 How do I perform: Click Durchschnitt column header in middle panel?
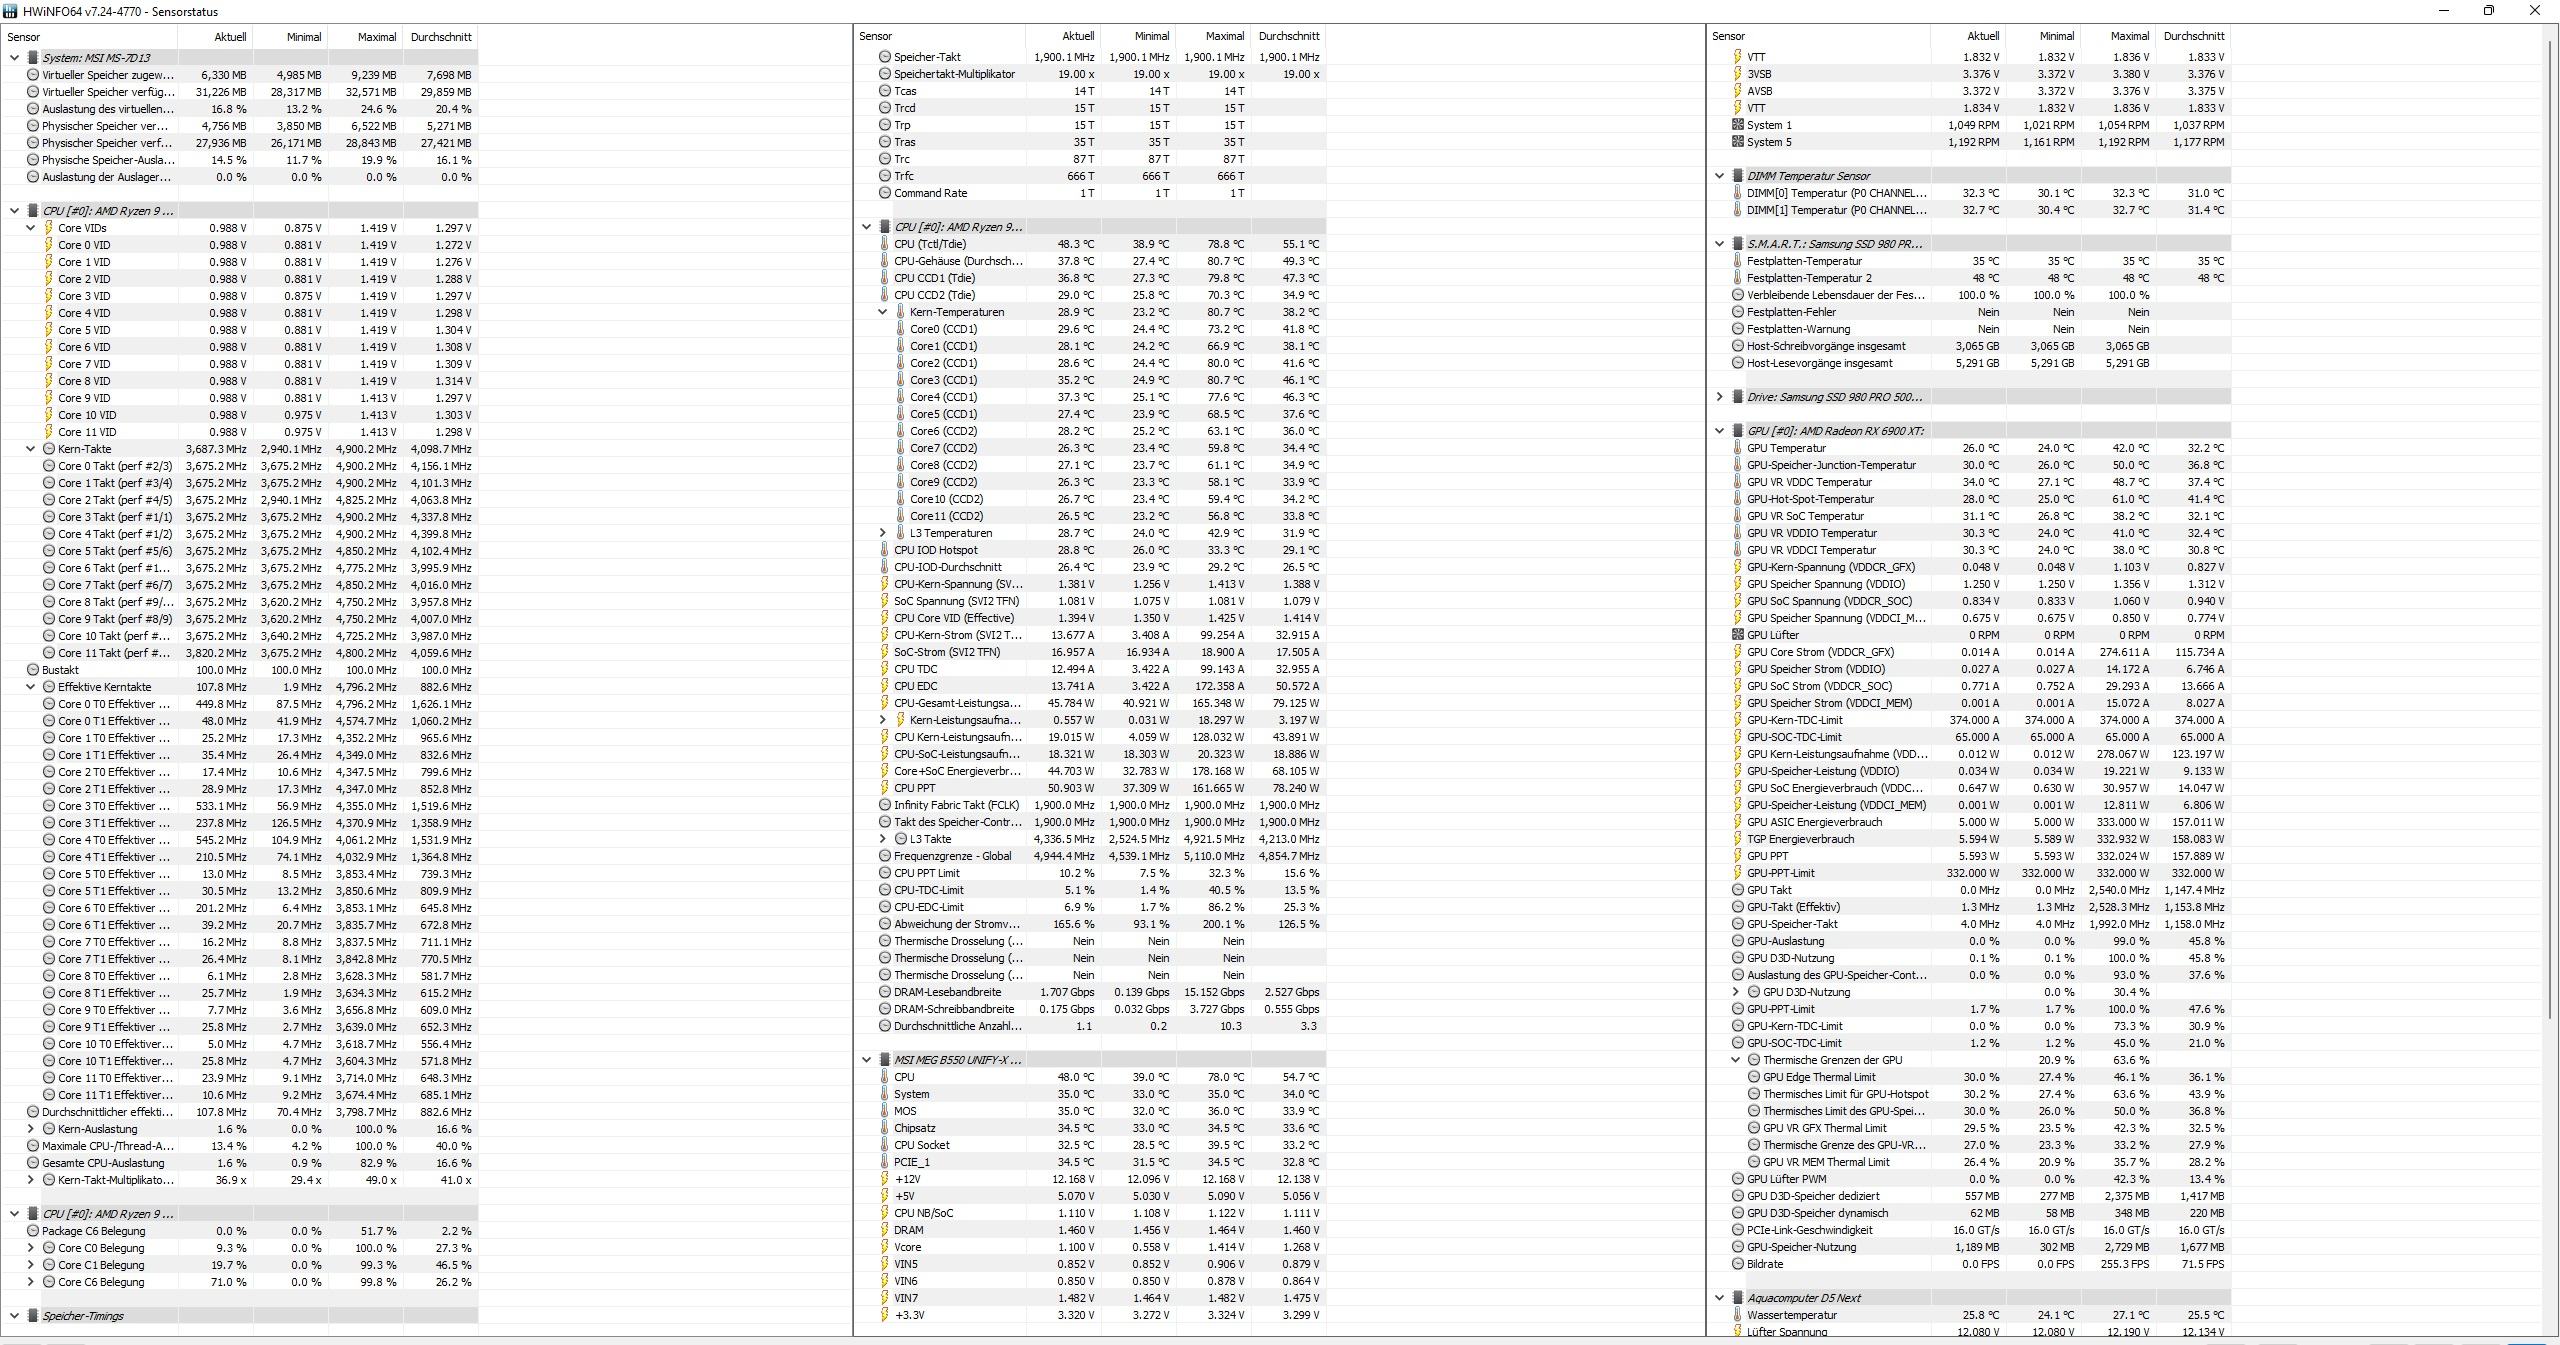click(1288, 36)
